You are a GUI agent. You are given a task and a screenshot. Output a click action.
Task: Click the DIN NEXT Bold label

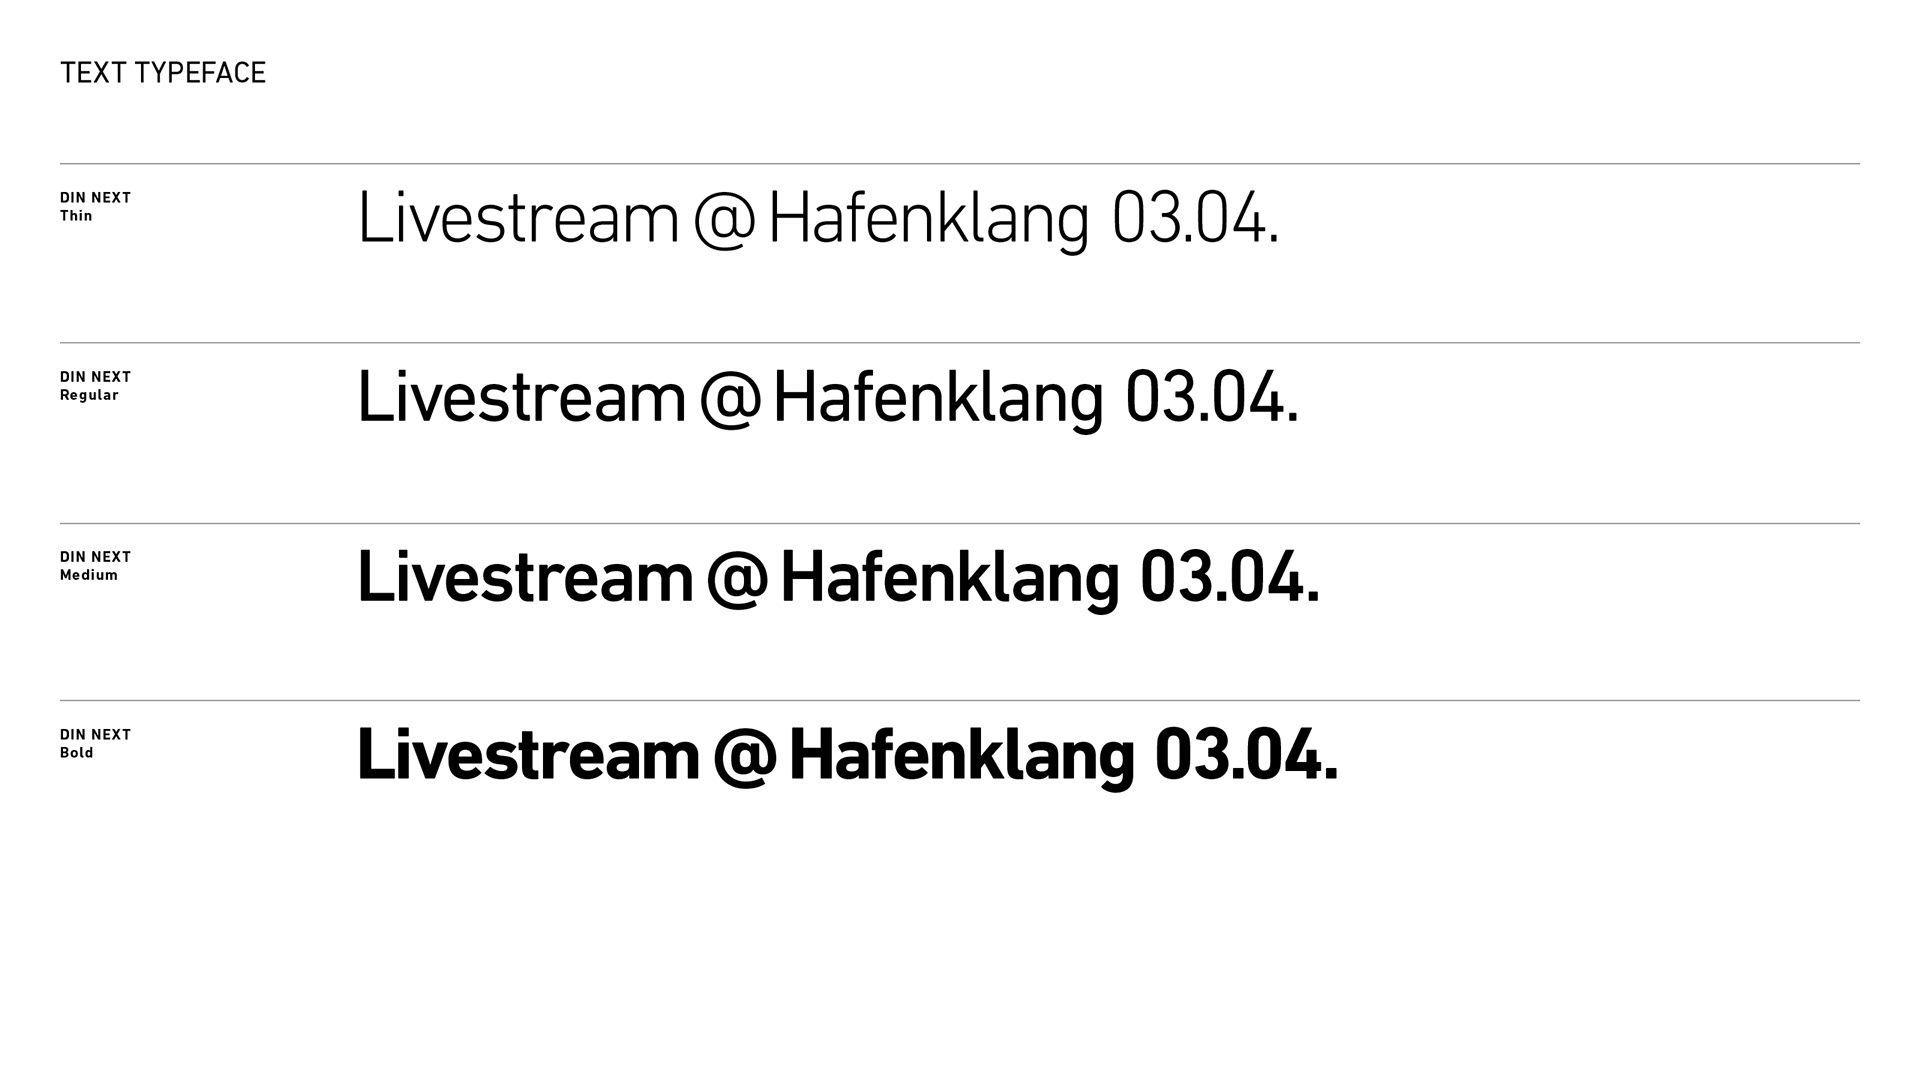(x=95, y=744)
